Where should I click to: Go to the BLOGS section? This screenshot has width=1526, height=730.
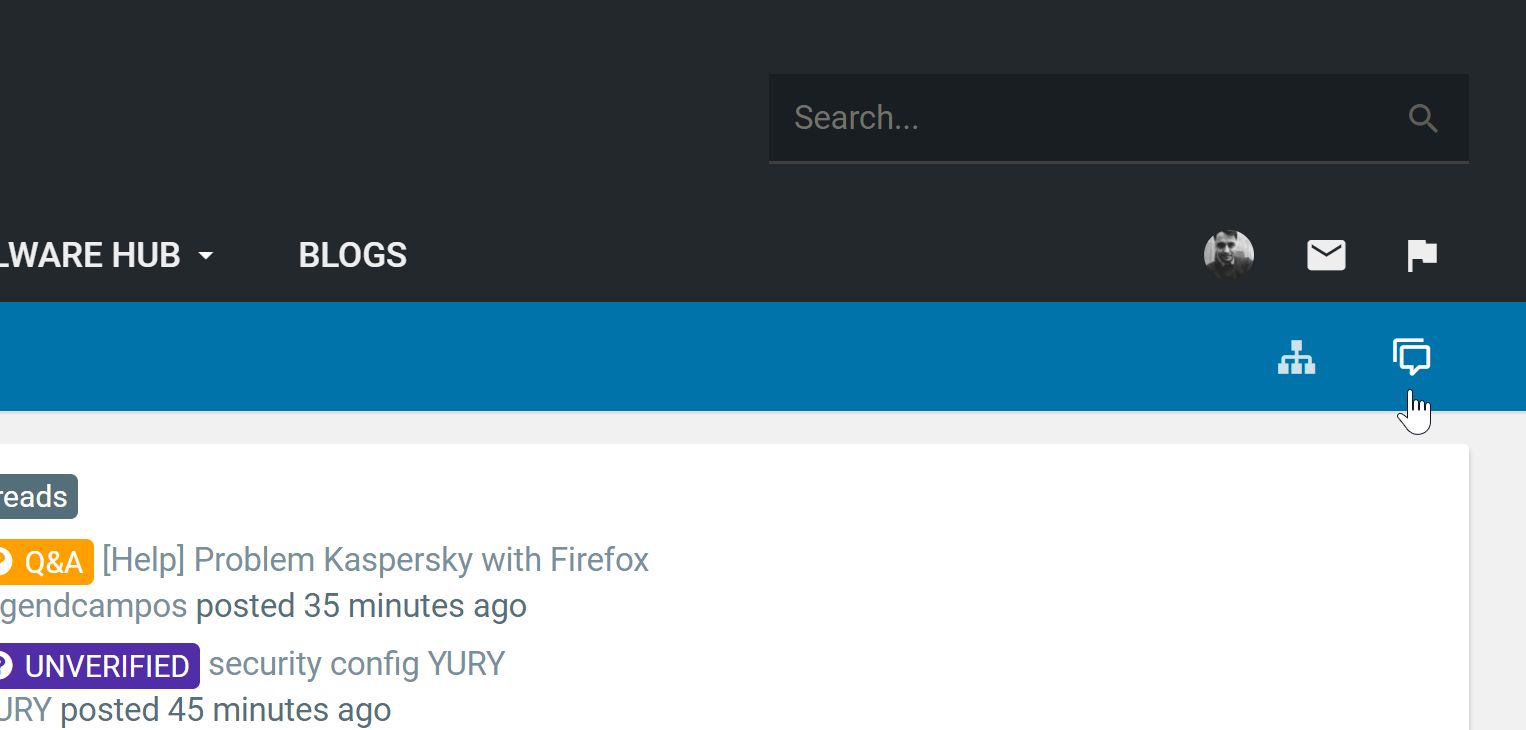click(352, 256)
